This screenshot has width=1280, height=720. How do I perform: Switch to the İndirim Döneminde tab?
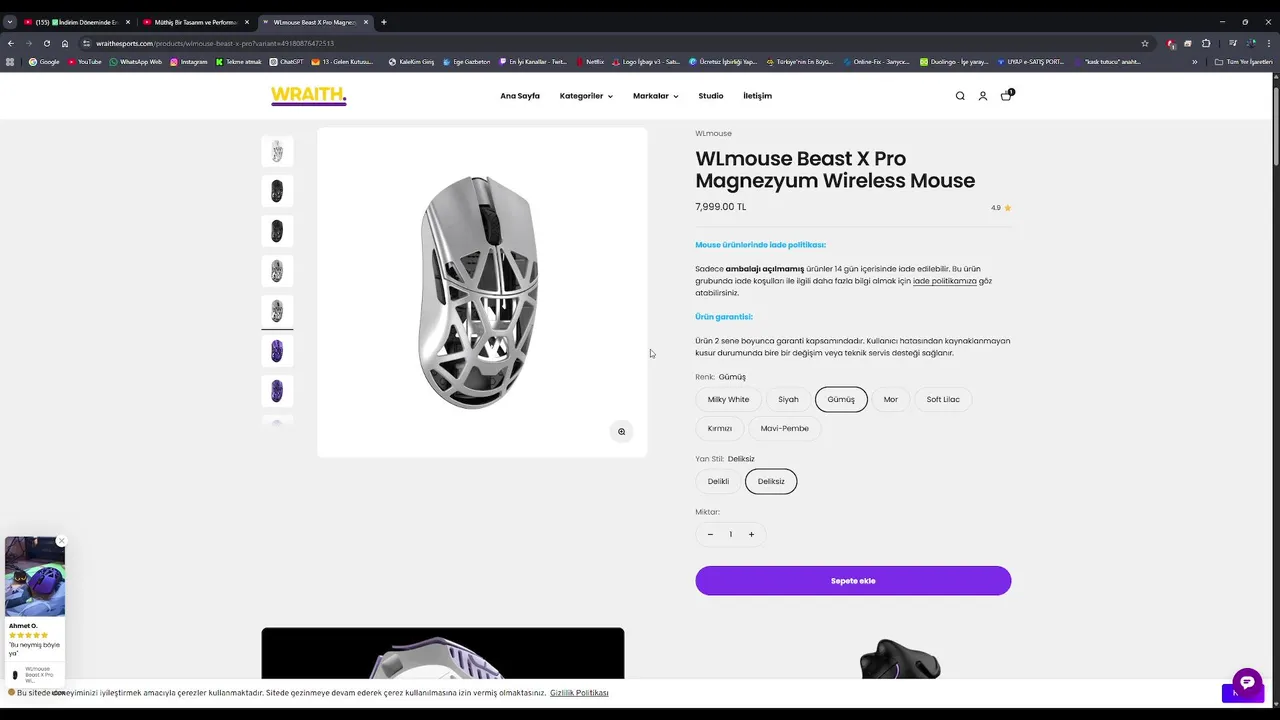(75, 22)
